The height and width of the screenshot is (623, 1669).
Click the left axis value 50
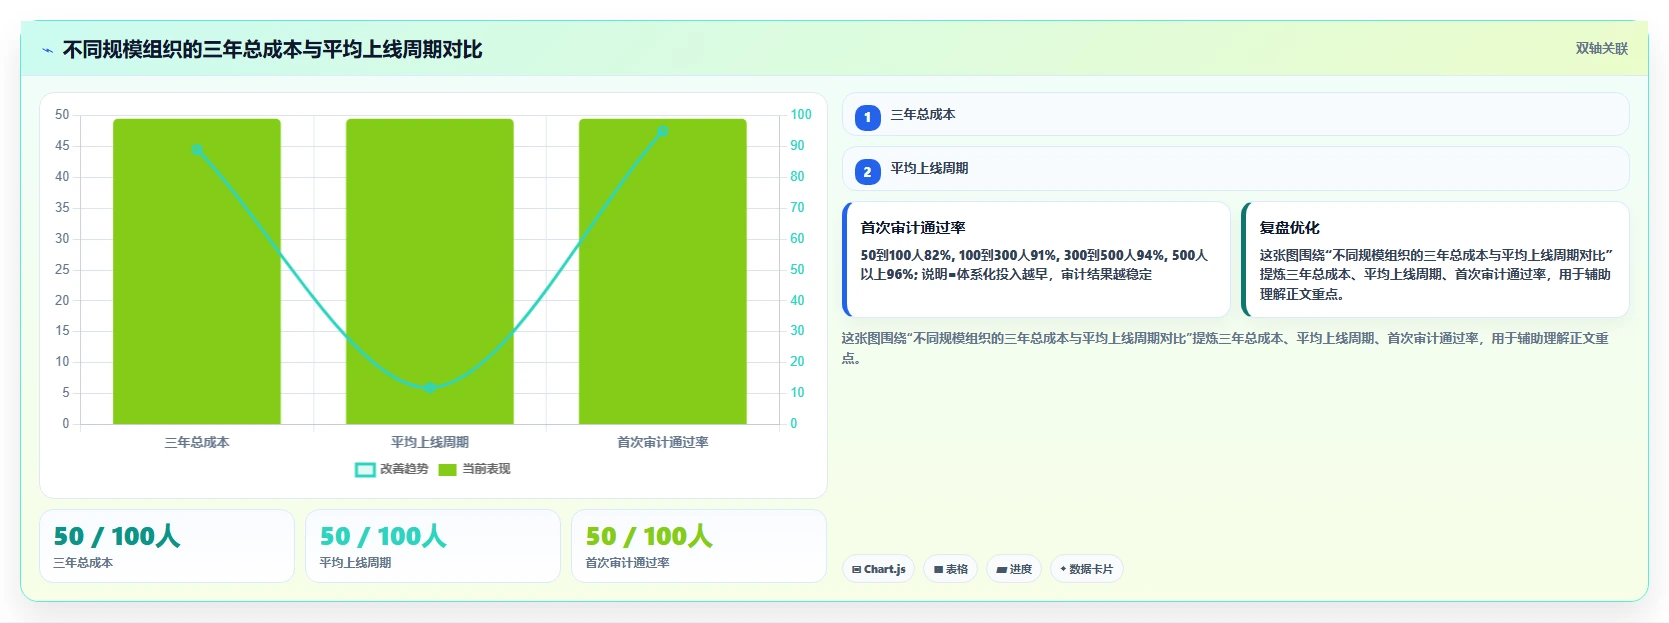[62, 115]
